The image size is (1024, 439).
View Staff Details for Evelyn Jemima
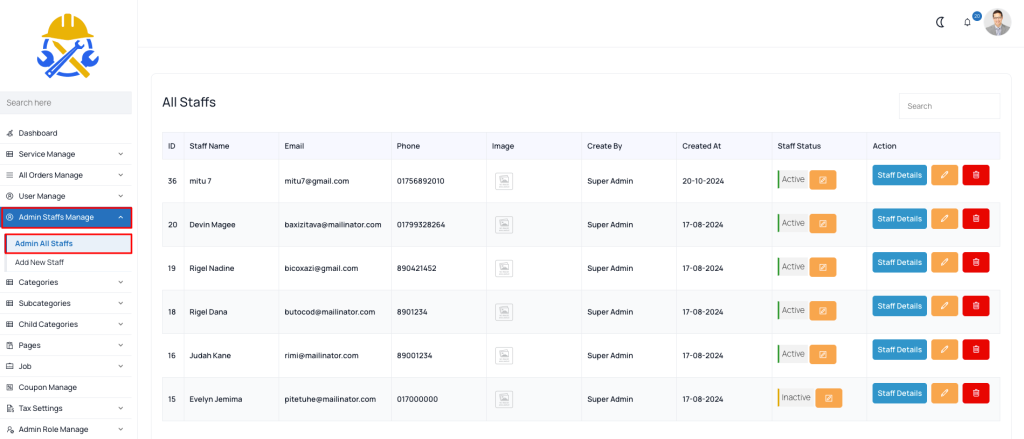point(899,393)
